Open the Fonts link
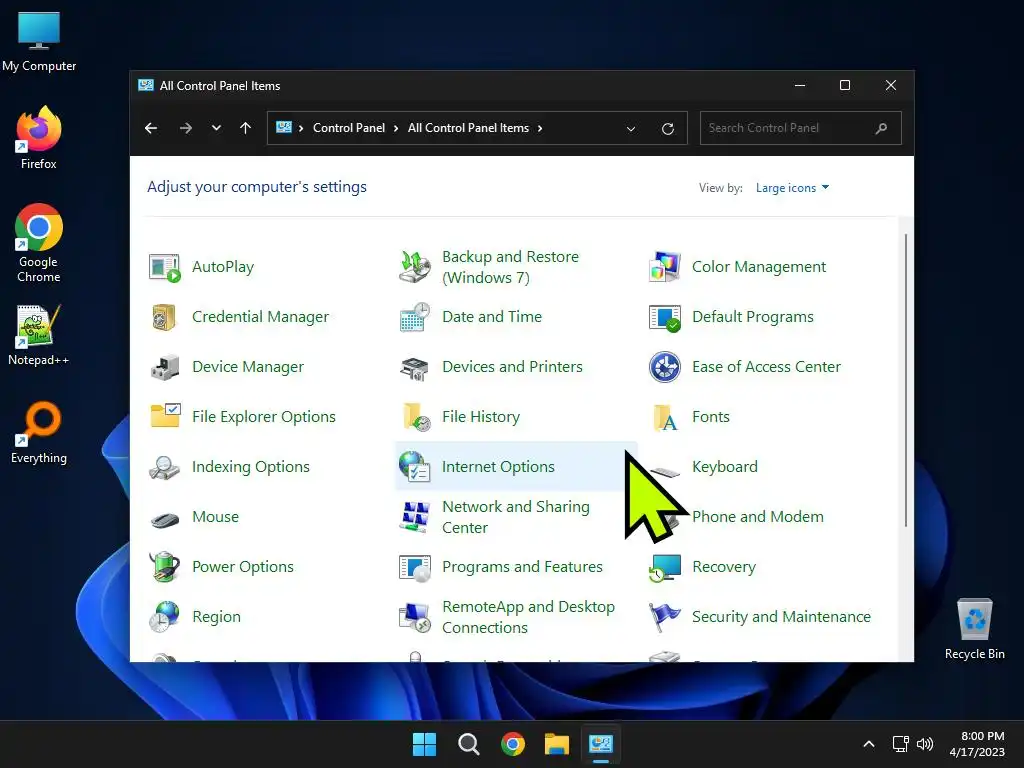Viewport: 1024px width, 768px height. pos(711,417)
